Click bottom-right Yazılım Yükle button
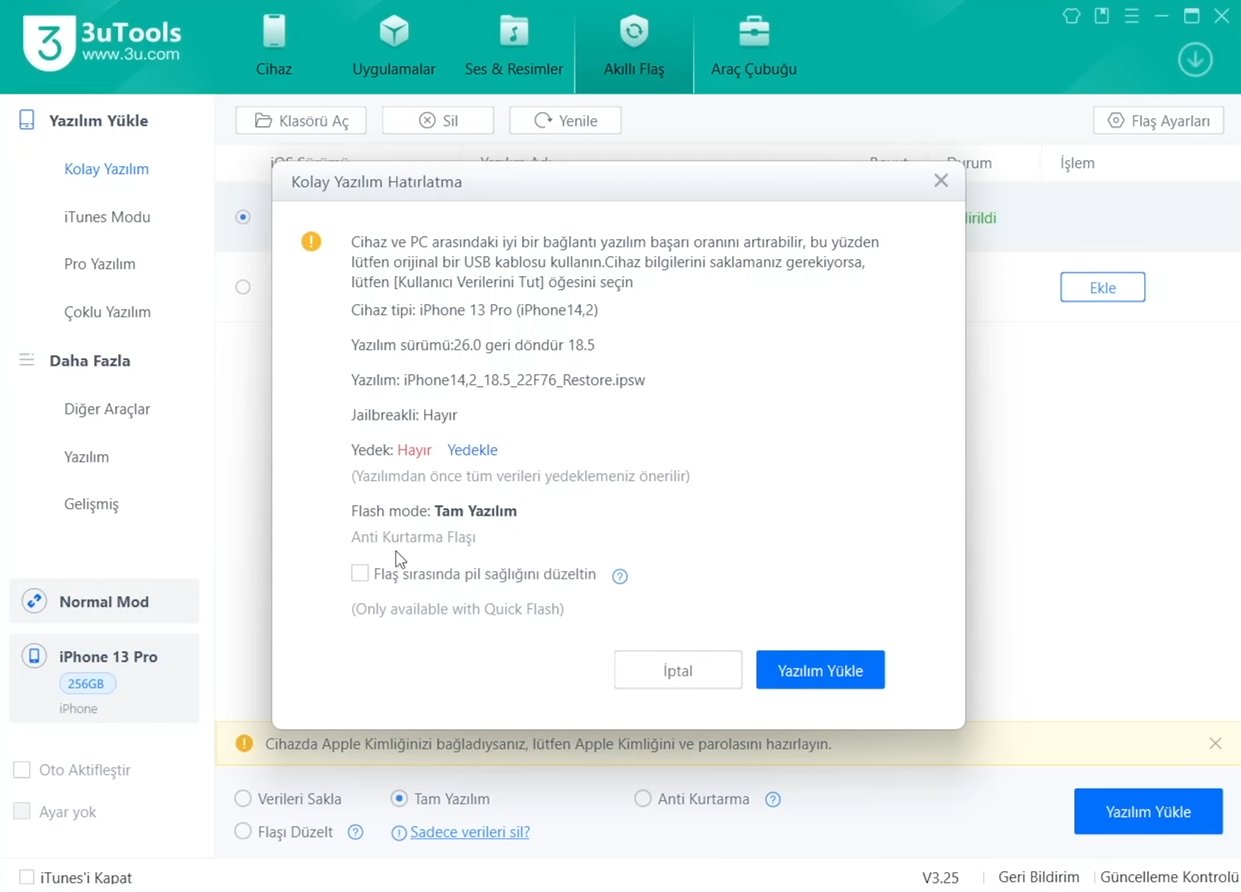 tap(1148, 811)
